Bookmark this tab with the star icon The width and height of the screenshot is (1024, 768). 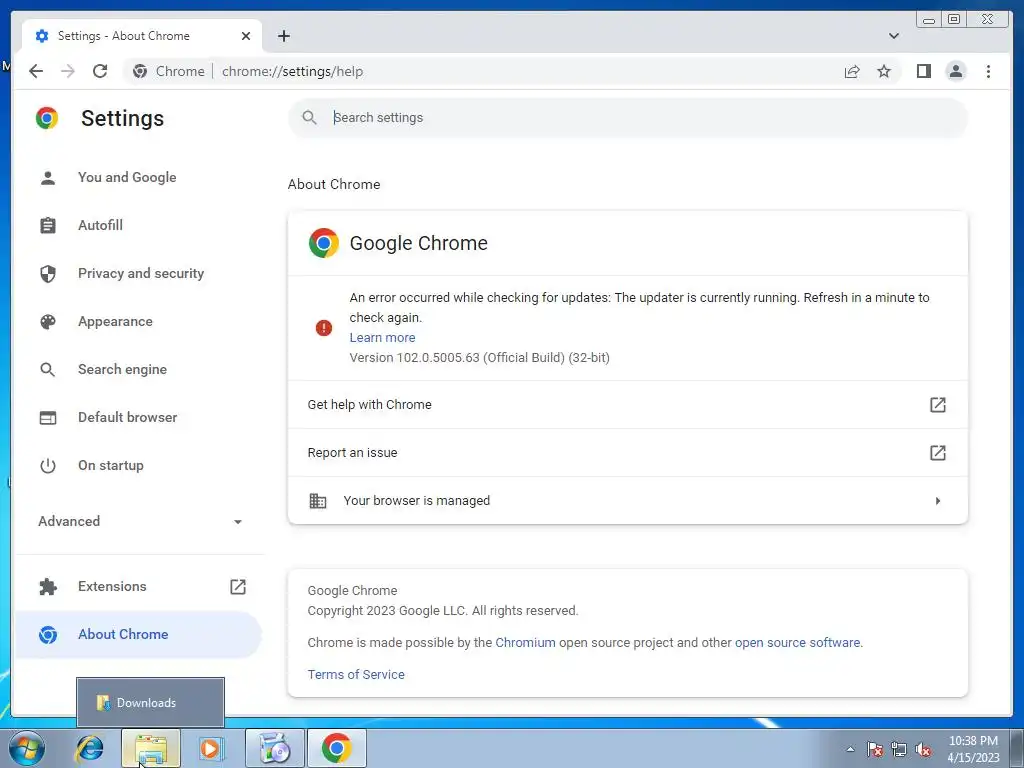pyautogui.click(x=884, y=71)
